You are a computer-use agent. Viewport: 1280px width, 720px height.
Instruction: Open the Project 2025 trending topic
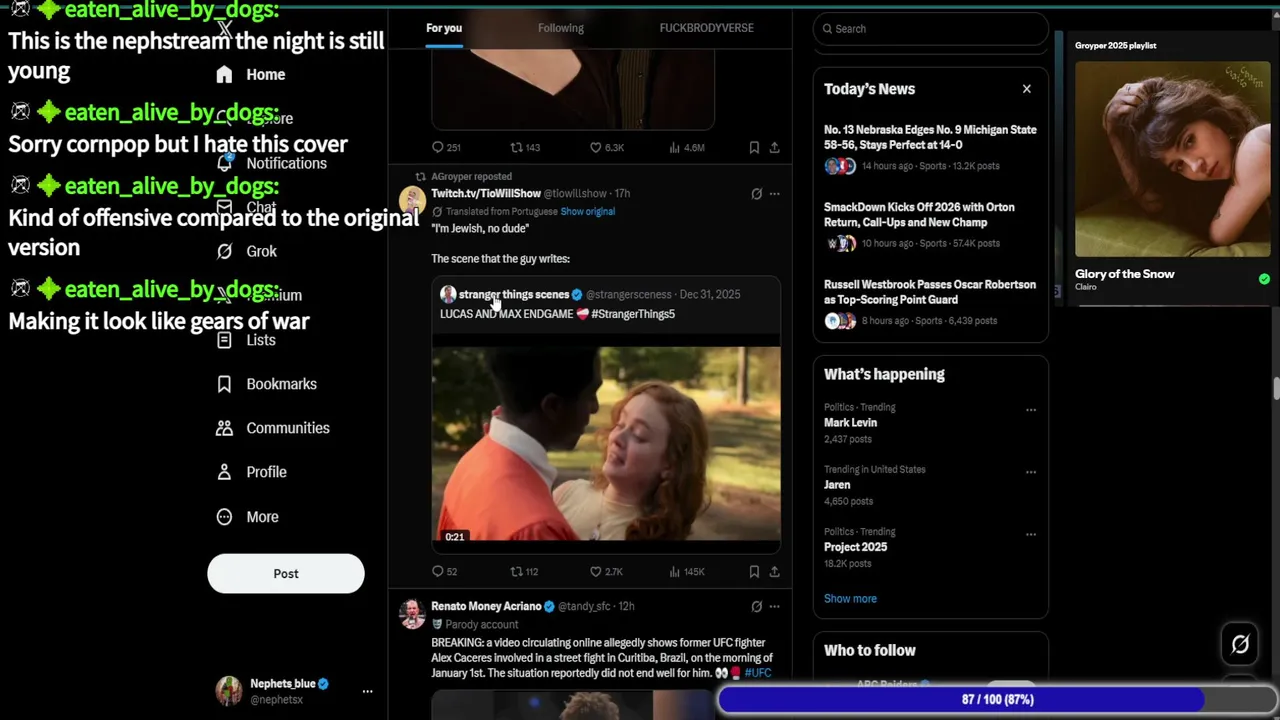click(855, 547)
